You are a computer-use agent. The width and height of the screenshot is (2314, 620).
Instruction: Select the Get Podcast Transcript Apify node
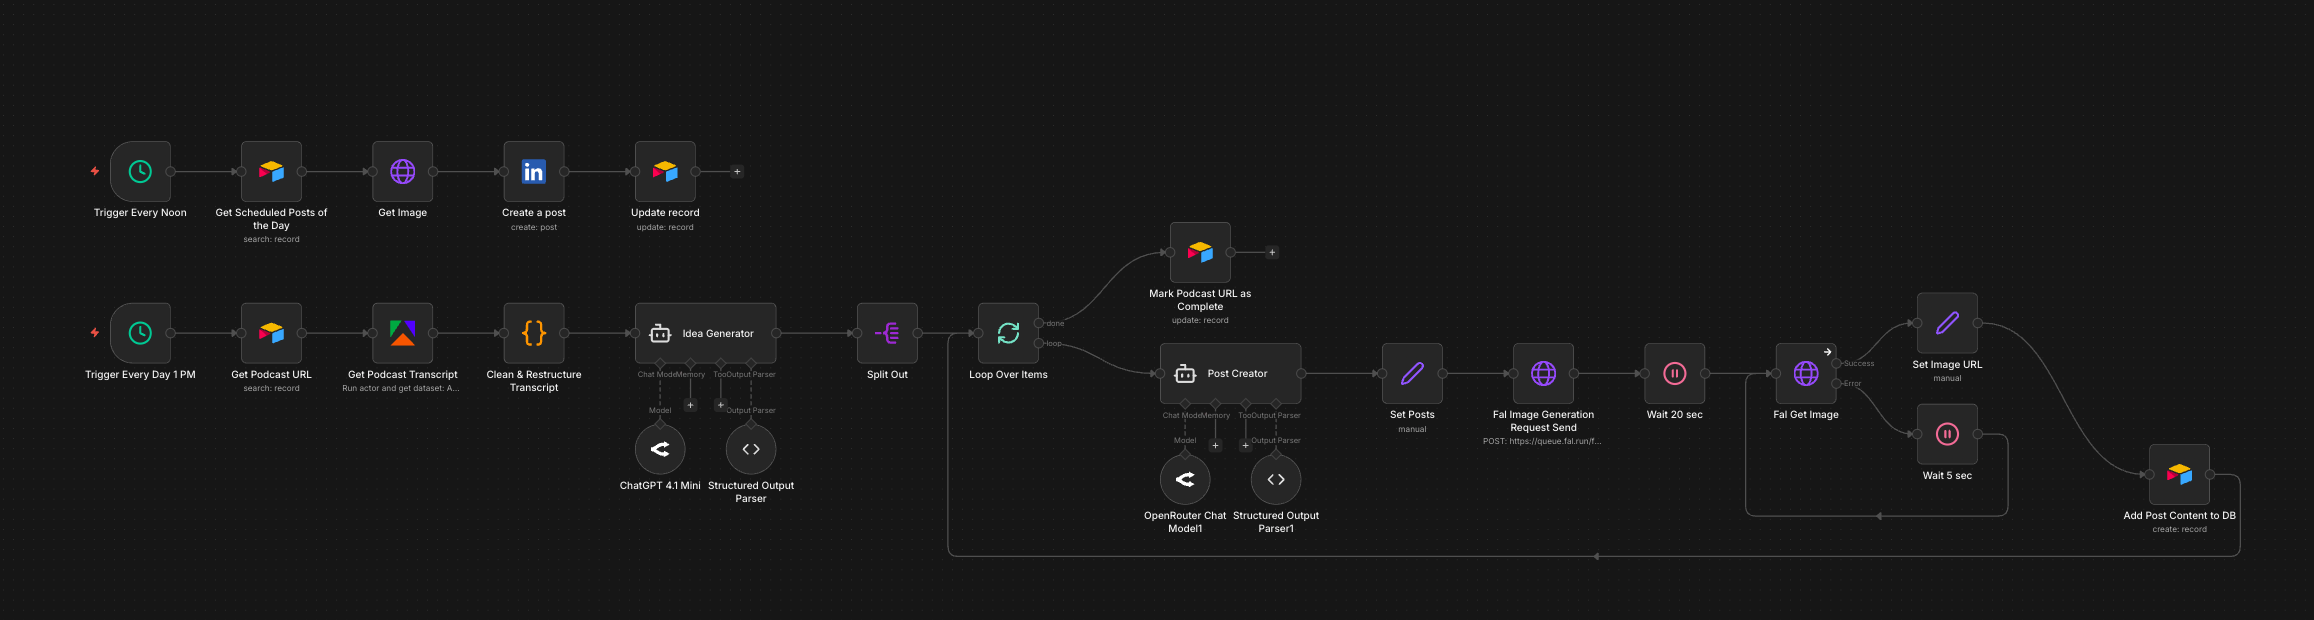tap(402, 333)
